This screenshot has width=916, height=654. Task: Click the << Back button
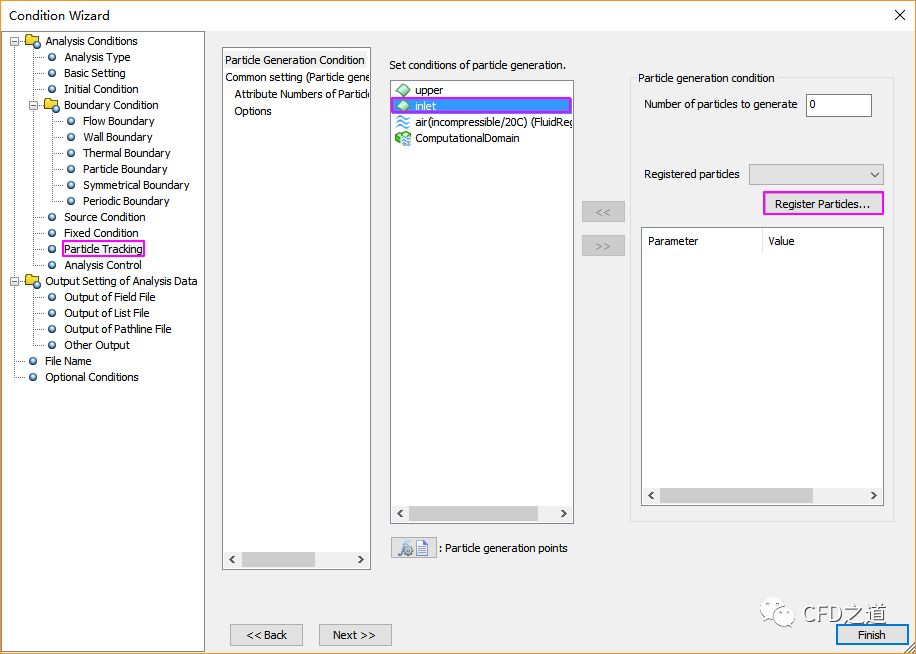coord(266,635)
